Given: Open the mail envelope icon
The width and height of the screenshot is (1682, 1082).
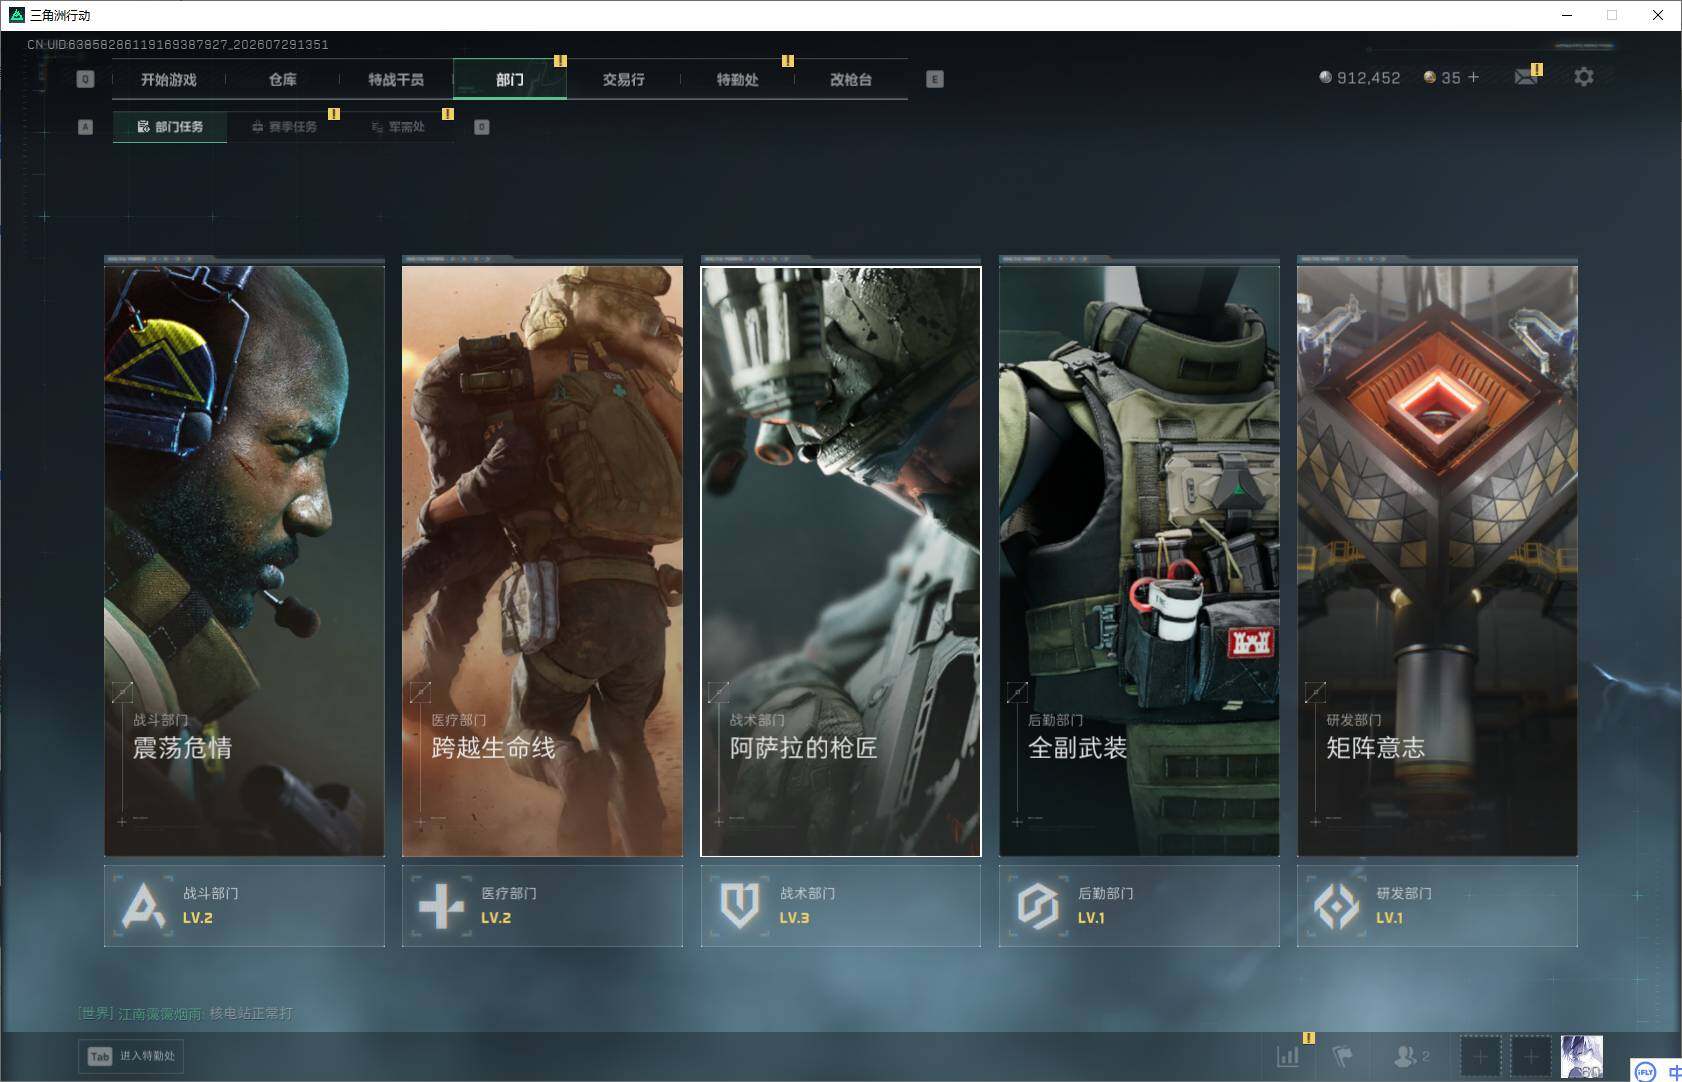Looking at the screenshot, I should tap(1526, 77).
